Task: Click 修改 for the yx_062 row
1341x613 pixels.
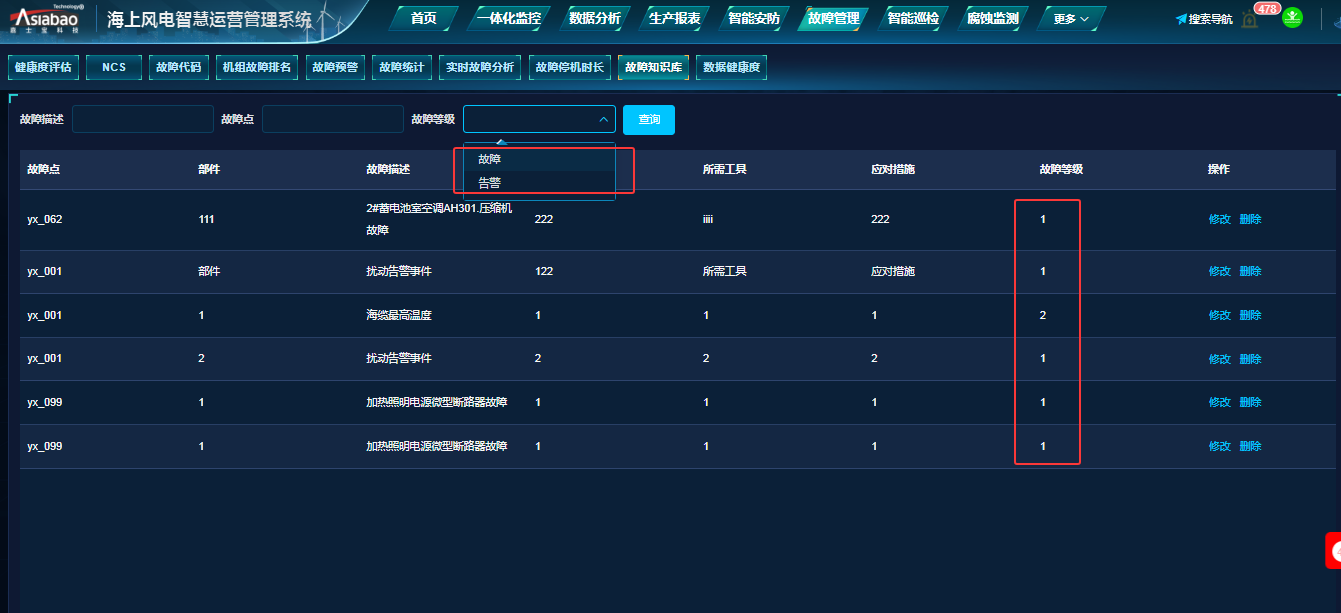Action: coord(1219,219)
